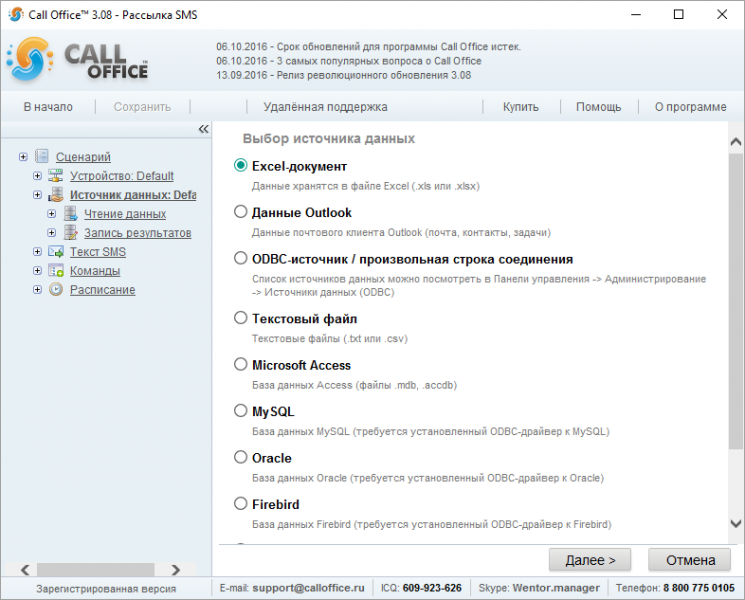Expand the Расписание node

click(x=37, y=290)
